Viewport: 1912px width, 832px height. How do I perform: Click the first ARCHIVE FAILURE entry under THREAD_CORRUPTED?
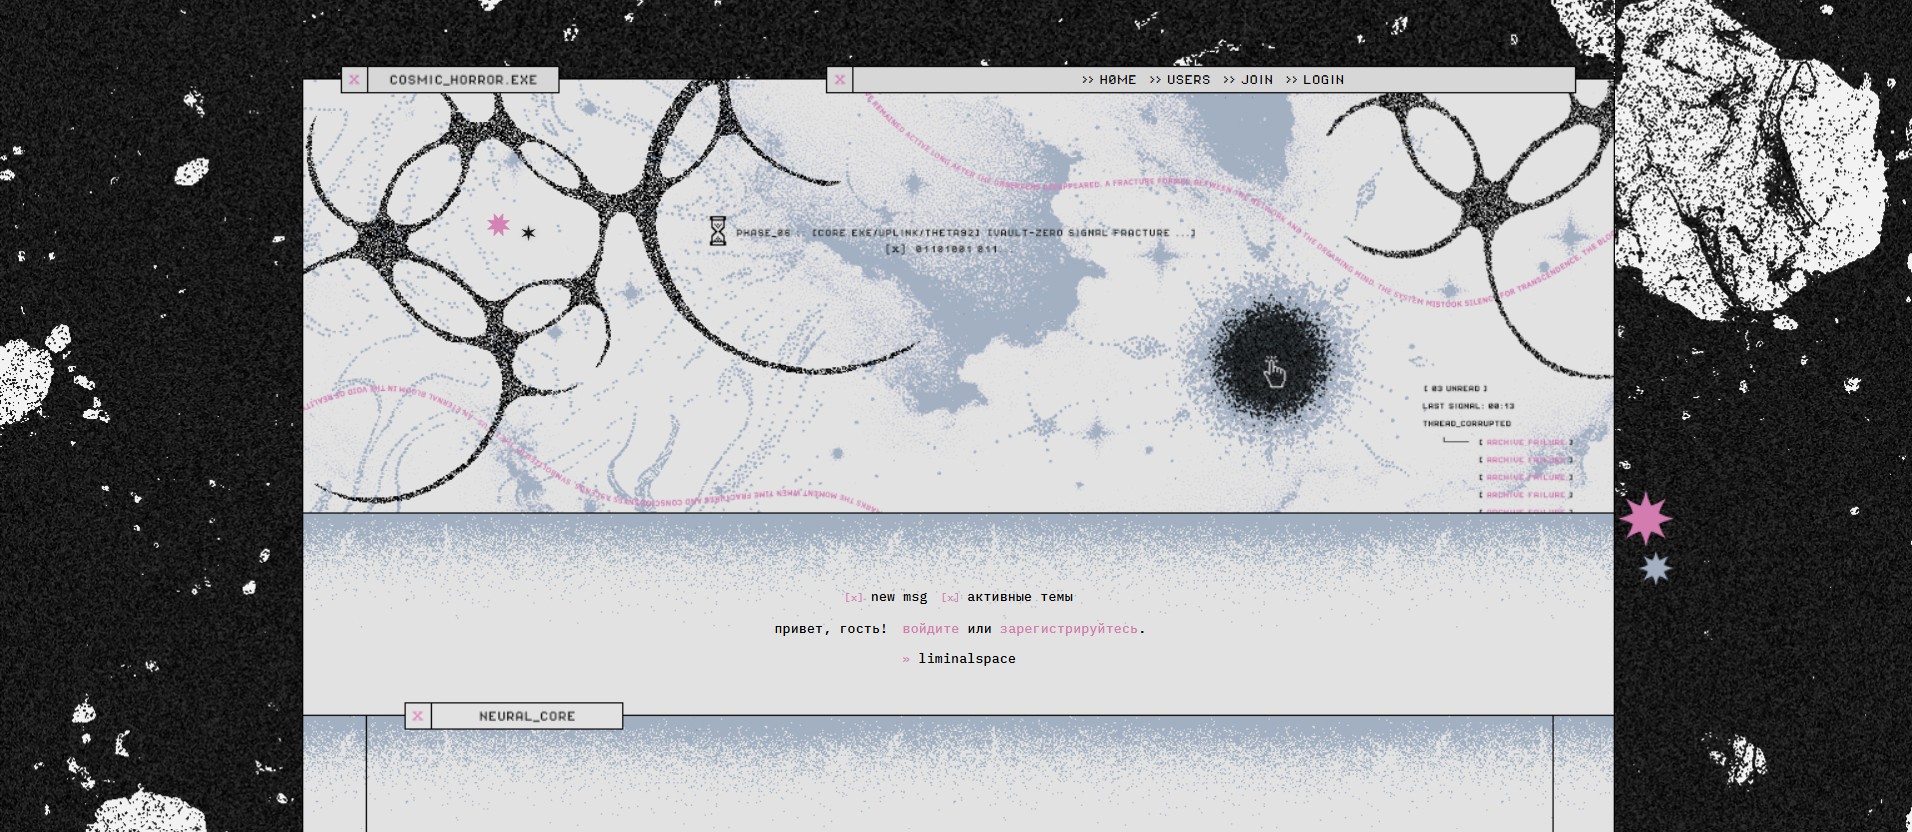point(1526,442)
